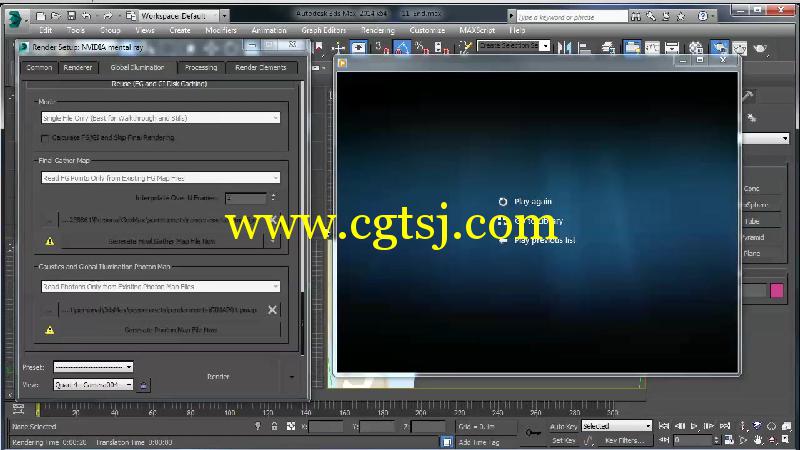The width and height of the screenshot is (800, 450).
Task: Click the Render Setup toolbar icon
Action: tap(719, 48)
